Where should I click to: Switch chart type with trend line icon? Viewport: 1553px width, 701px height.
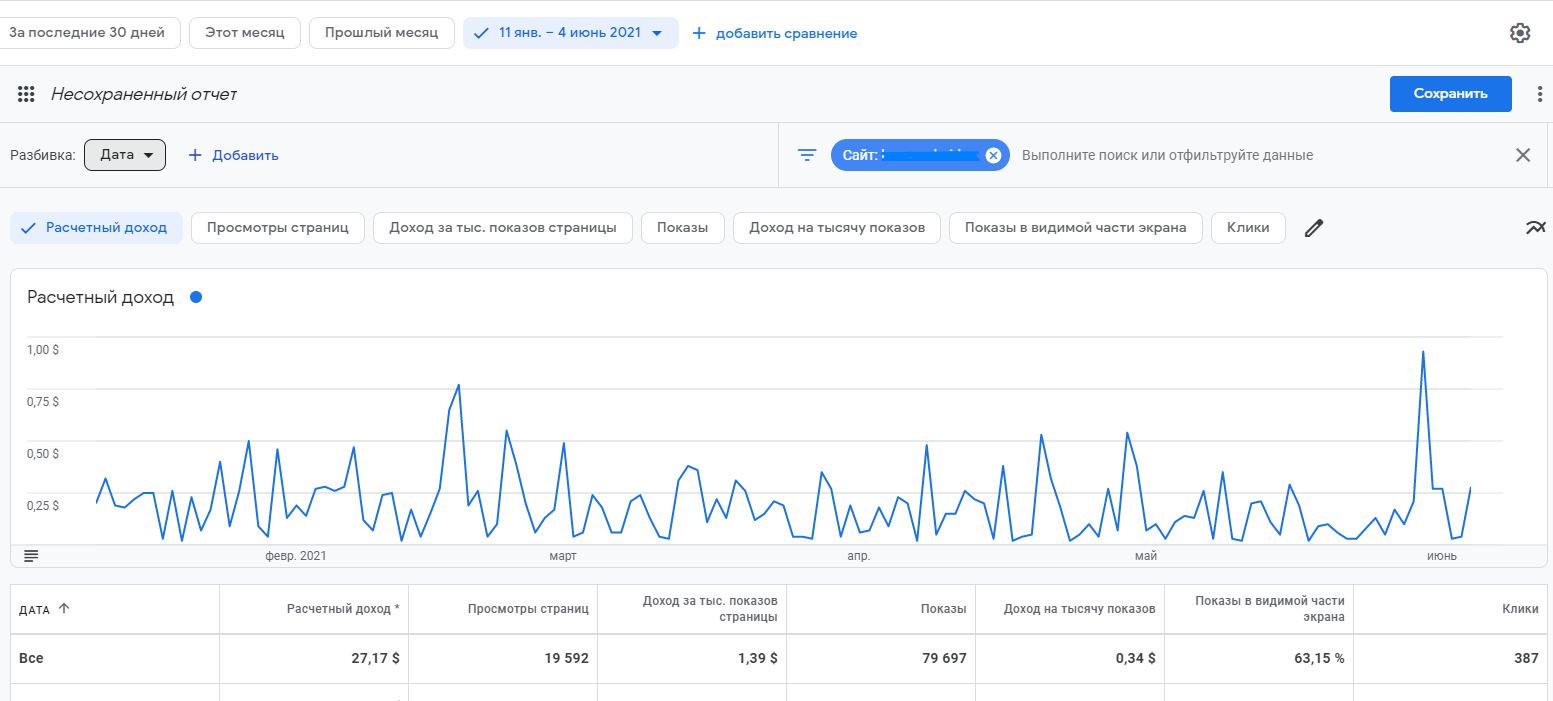click(x=1535, y=228)
